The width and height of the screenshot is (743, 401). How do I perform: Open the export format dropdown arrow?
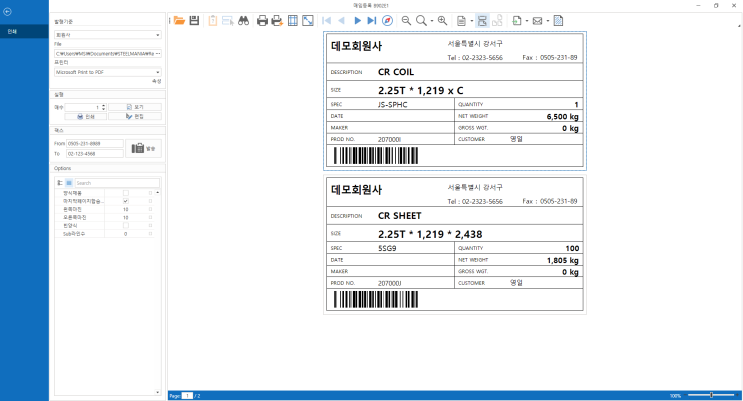coord(527,21)
